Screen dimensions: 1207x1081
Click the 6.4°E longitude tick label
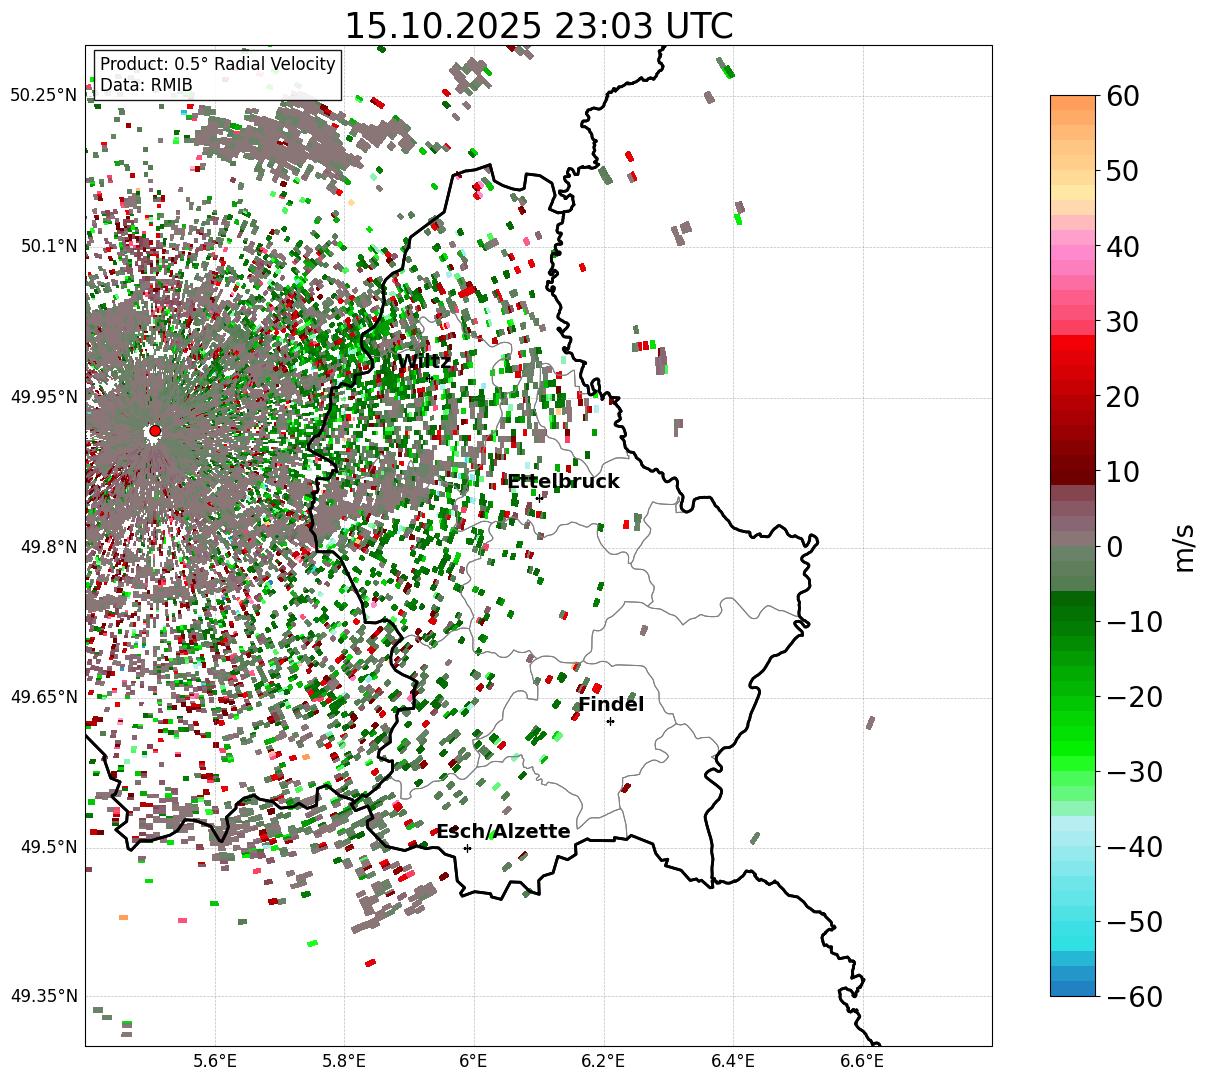pos(733,1061)
